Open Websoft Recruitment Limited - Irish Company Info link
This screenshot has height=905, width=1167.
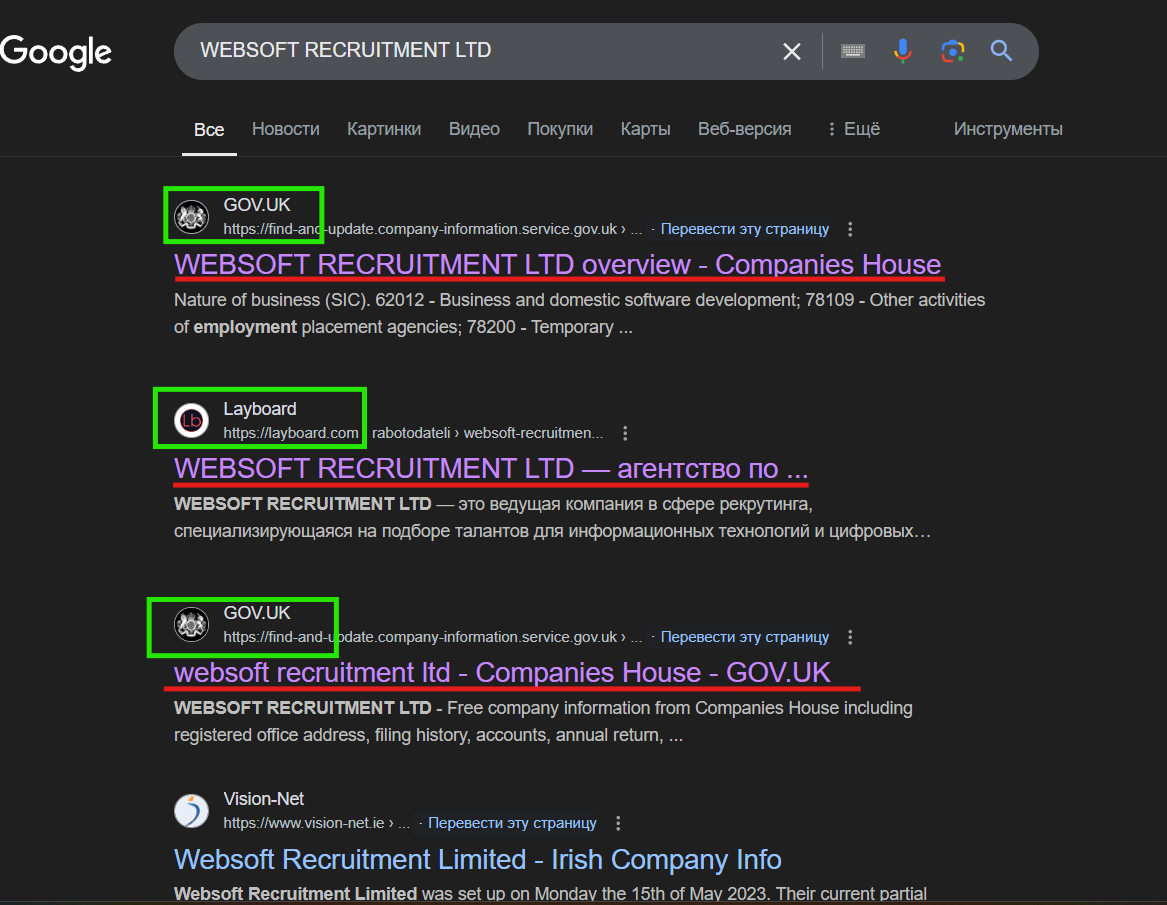click(x=478, y=860)
